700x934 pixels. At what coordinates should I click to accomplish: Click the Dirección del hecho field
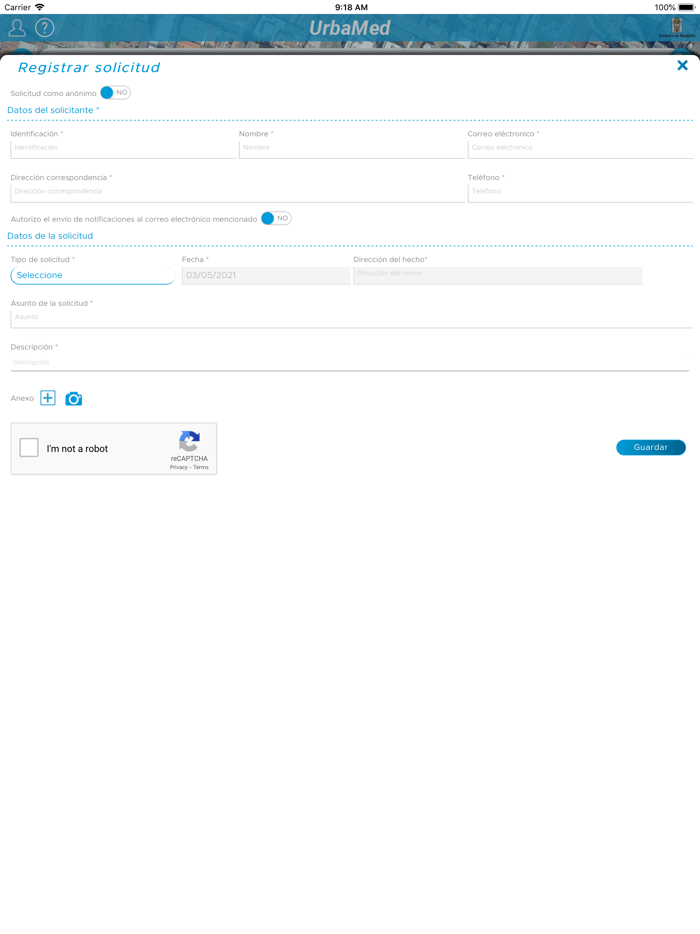pyautogui.click(x=497, y=275)
